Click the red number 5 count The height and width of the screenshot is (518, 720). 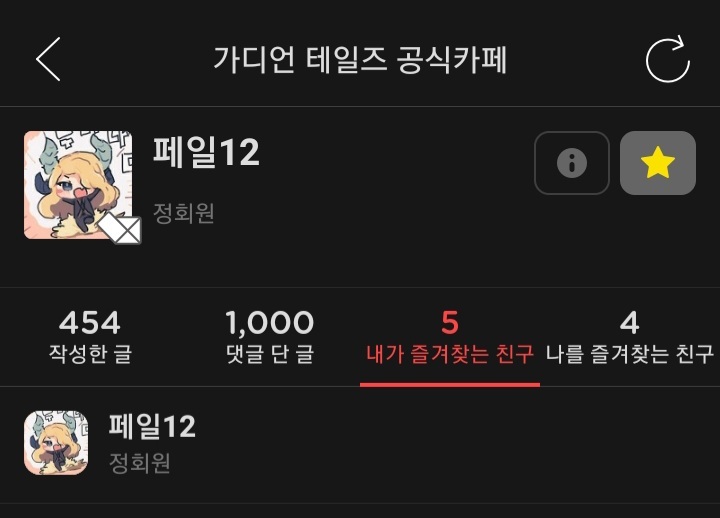pyautogui.click(x=450, y=322)
